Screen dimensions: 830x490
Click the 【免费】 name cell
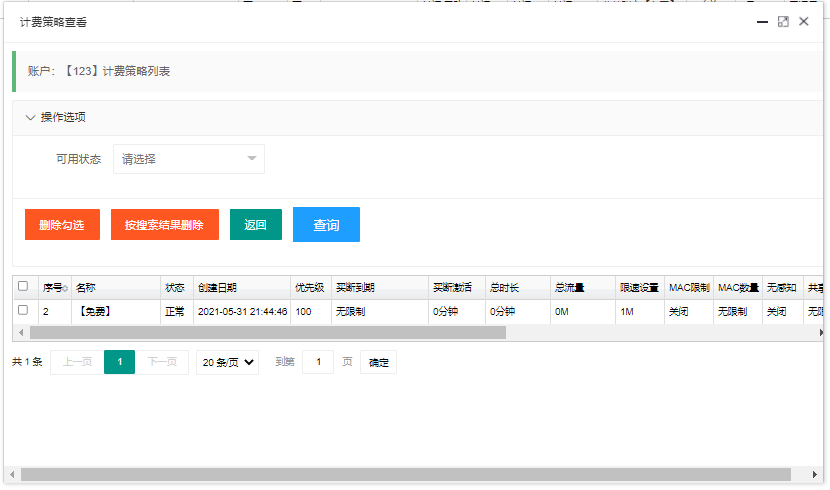pyautogui.click(x=116, y=312)
